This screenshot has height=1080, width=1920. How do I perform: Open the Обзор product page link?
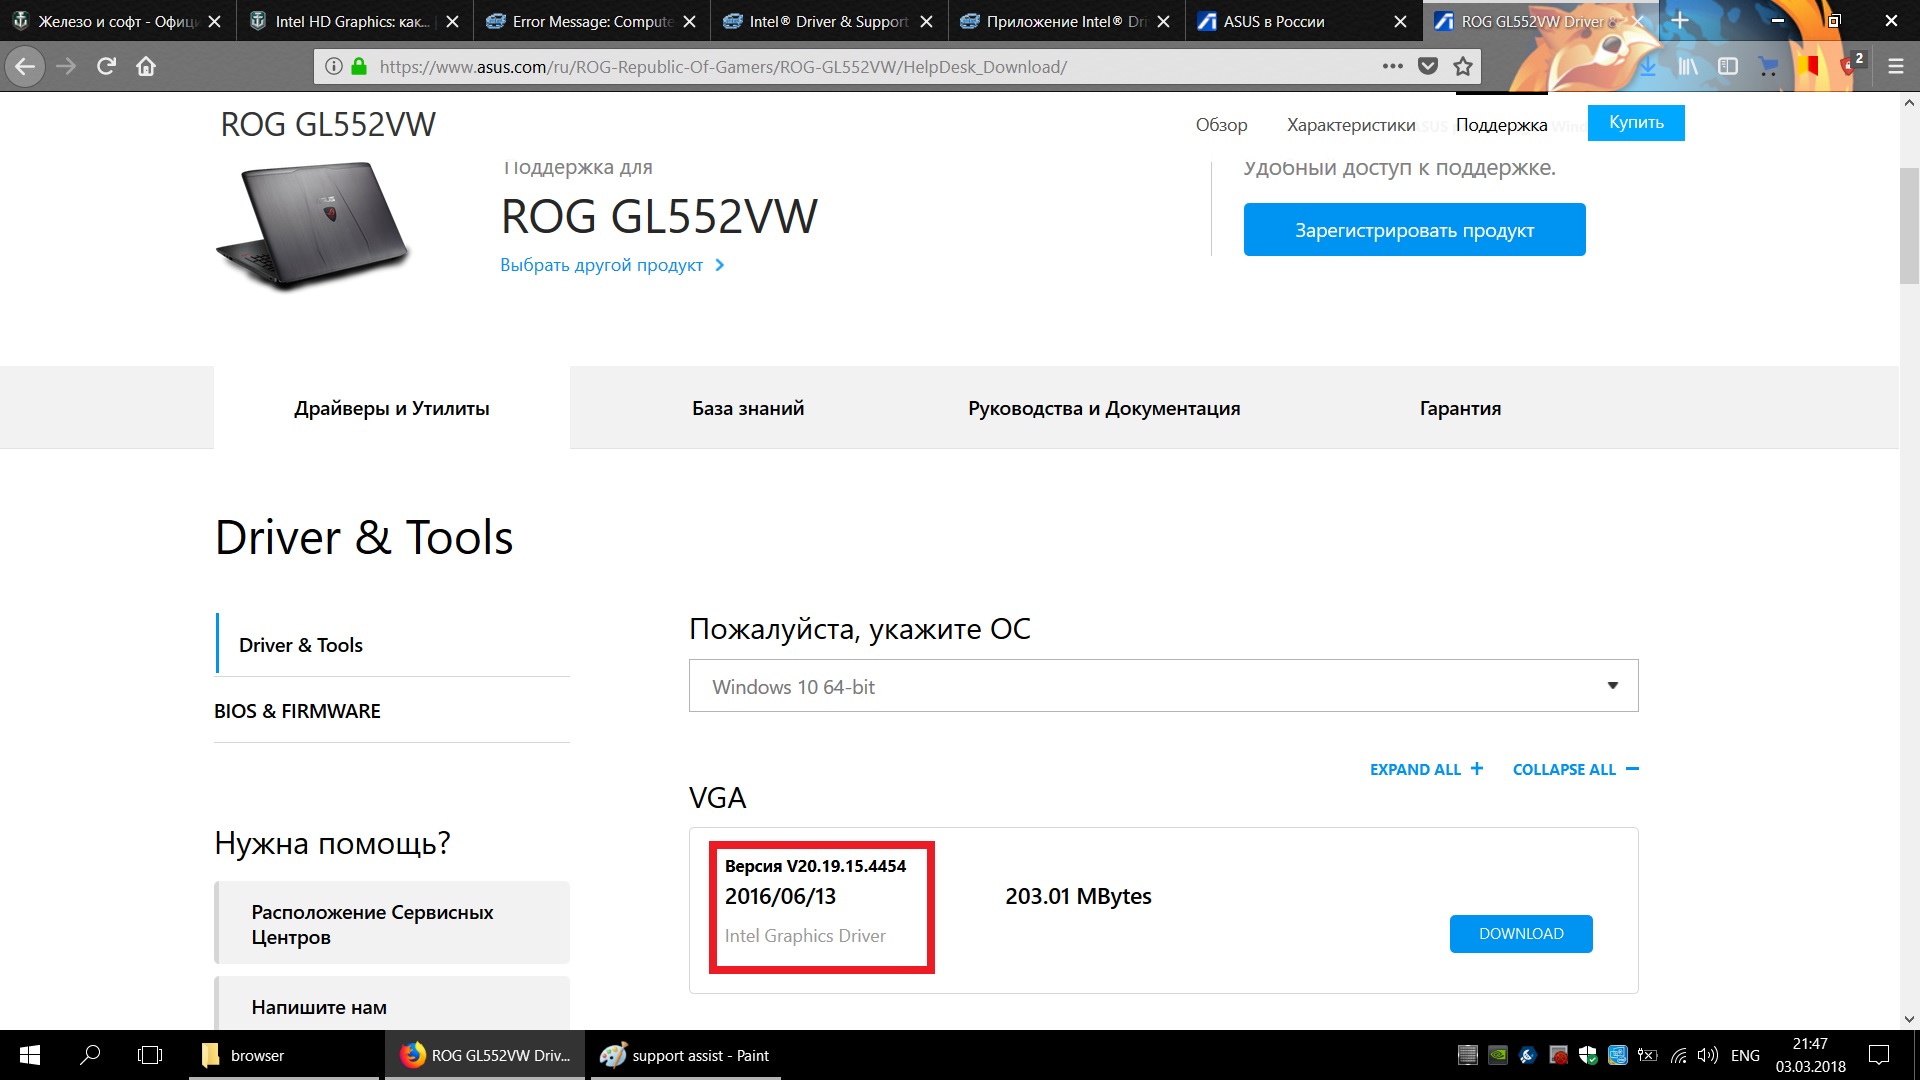[x=1221, y=125]
